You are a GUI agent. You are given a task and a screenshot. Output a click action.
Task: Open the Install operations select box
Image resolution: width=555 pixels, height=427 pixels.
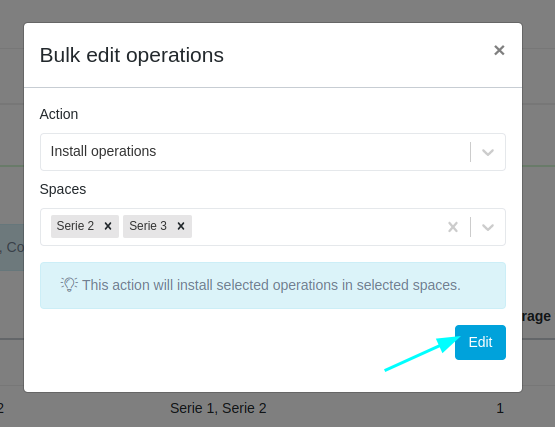(273, 152)
